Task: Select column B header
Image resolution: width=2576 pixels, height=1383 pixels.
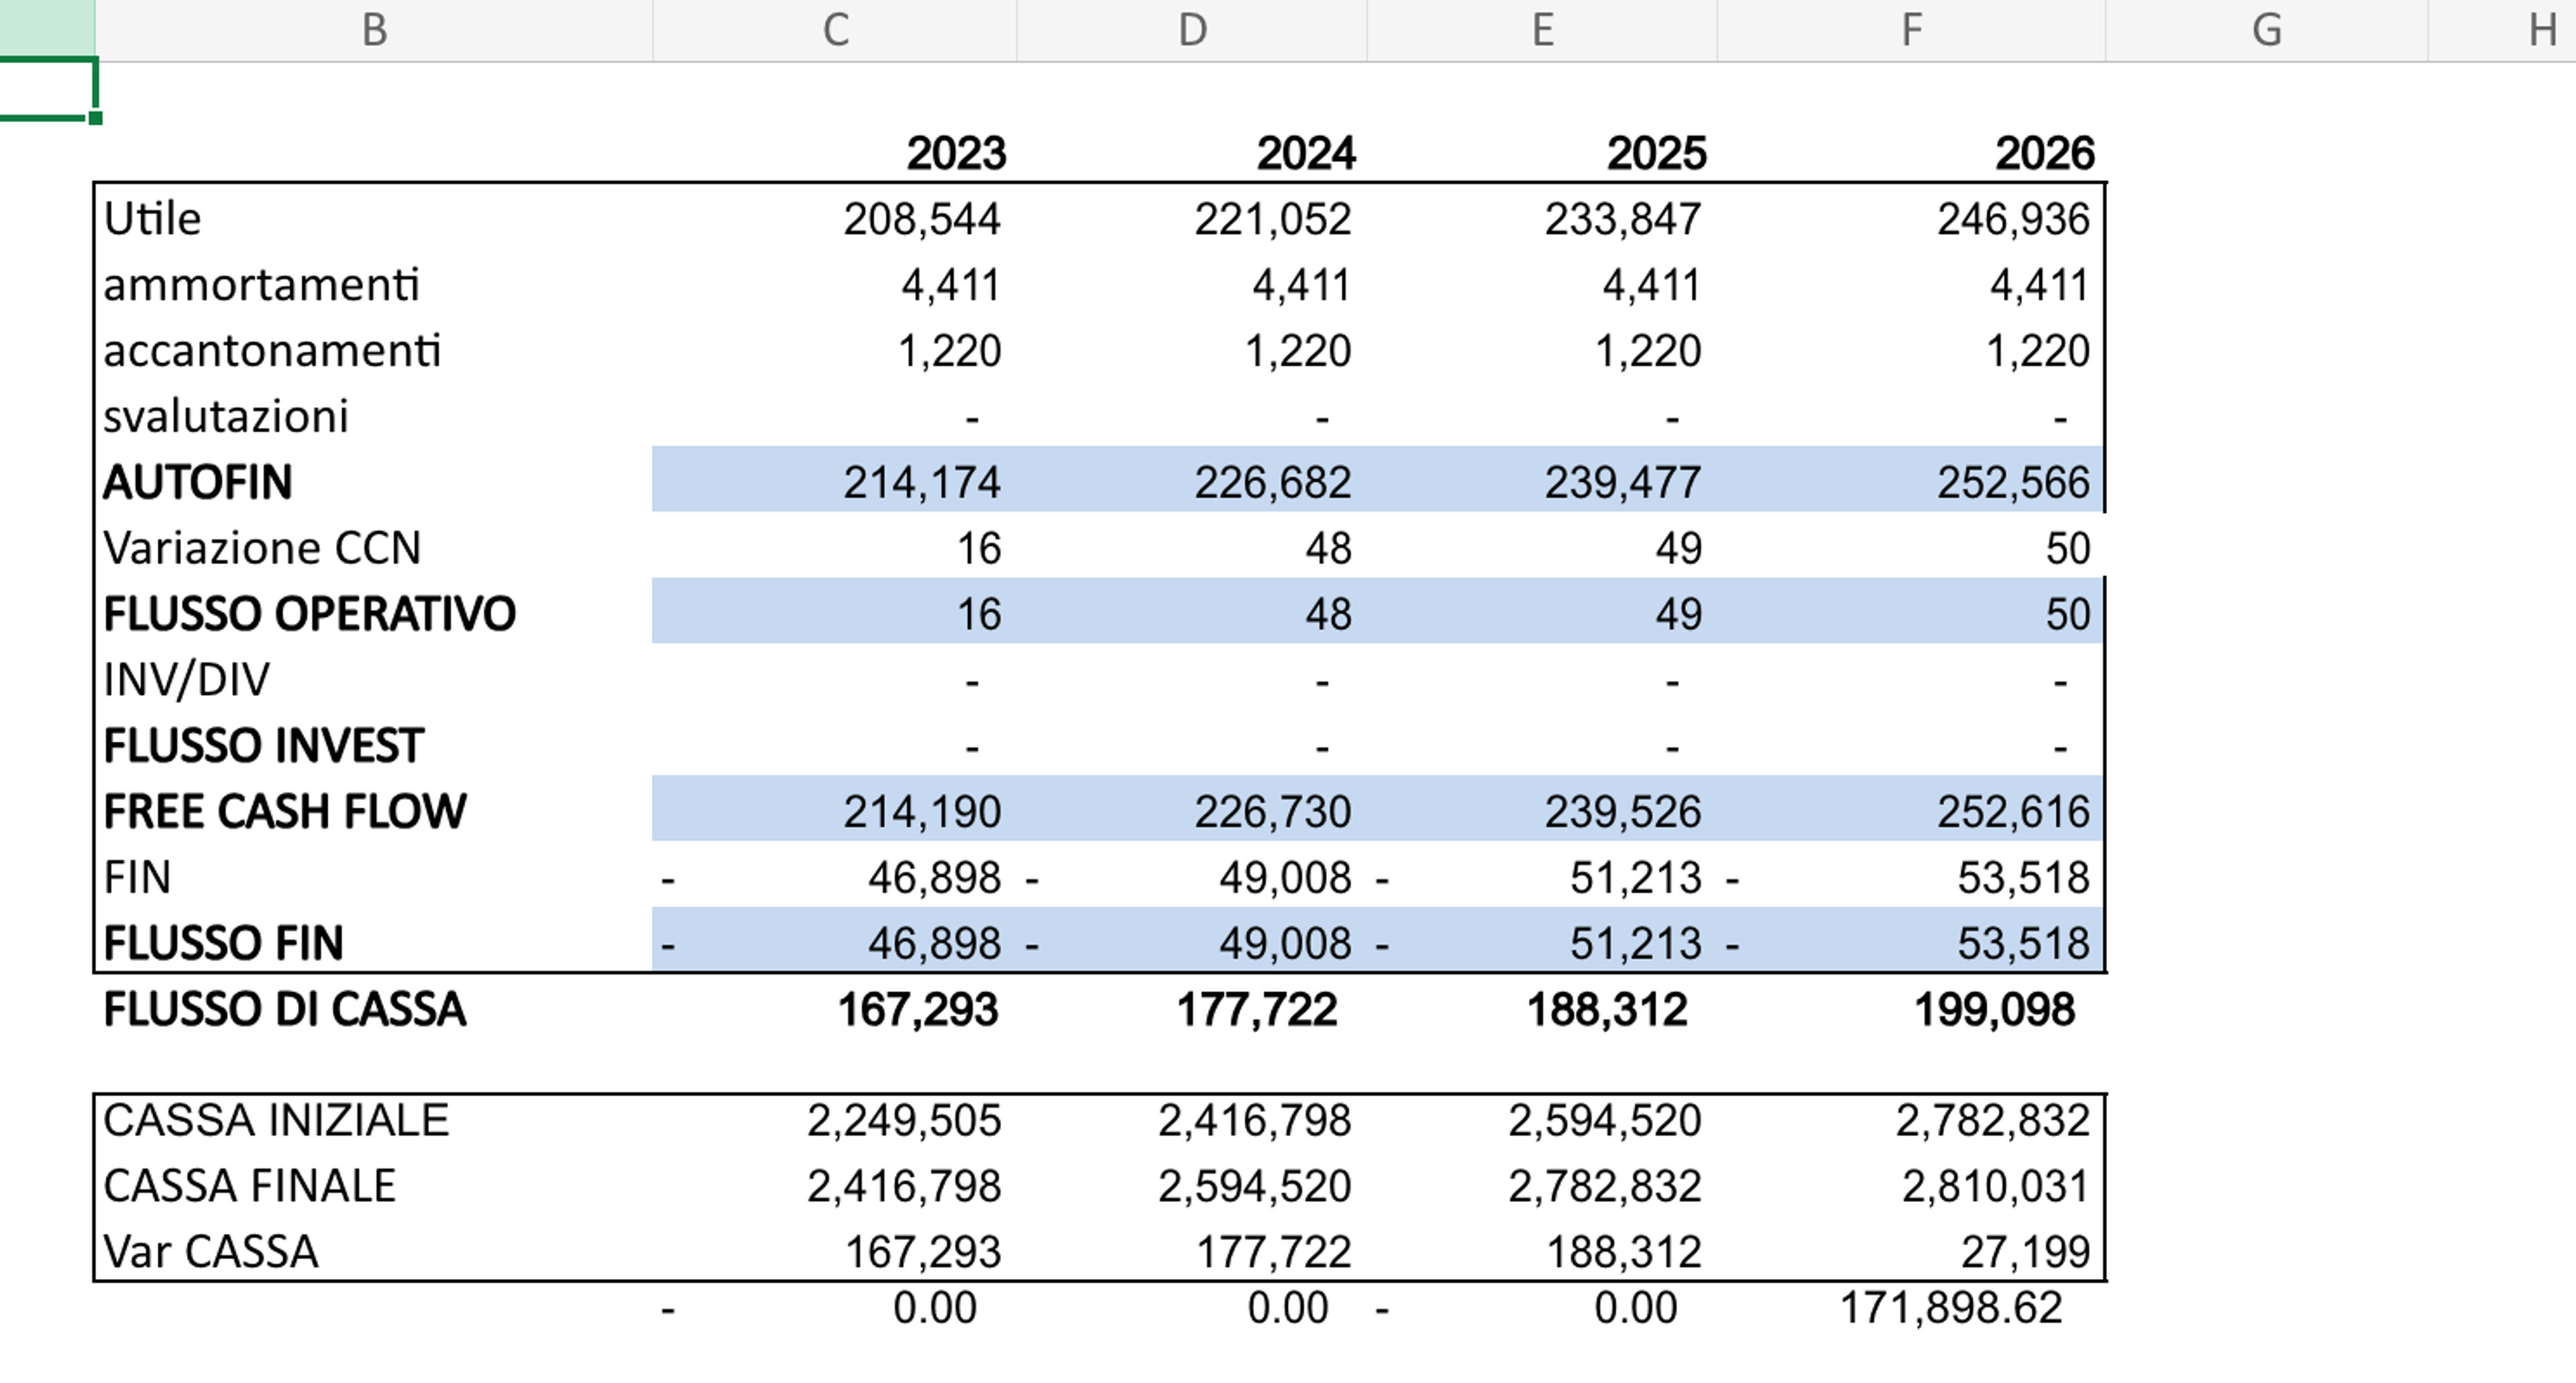Action: click(x=374, y=30)
